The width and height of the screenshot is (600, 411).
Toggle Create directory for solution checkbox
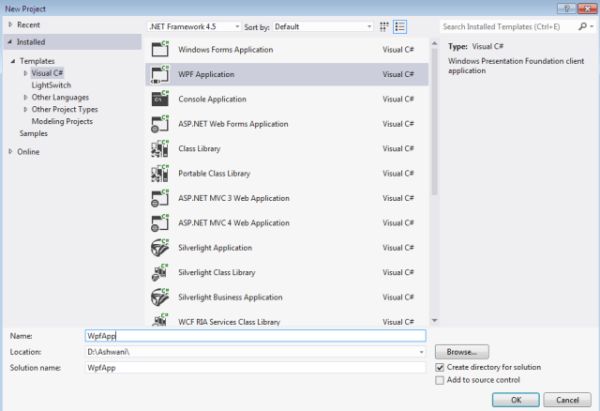[440, 367]
